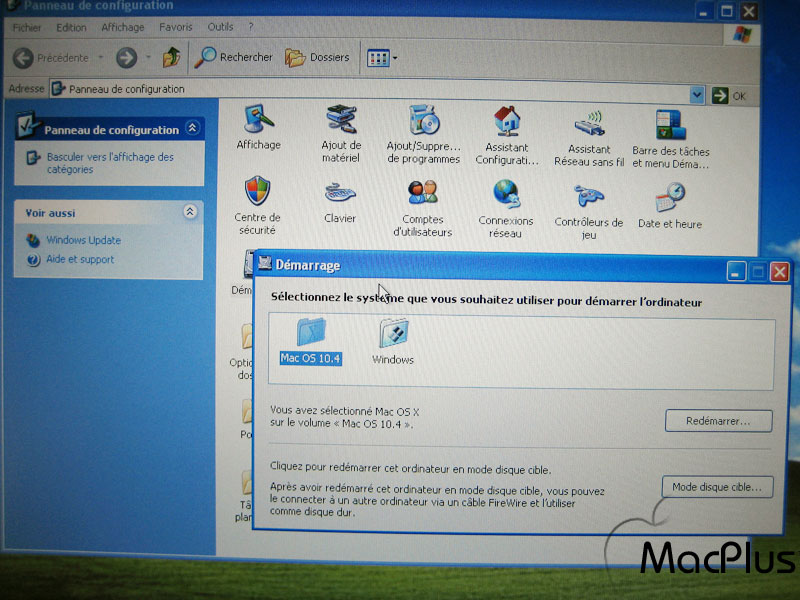The height and width of the screenshot is (600, 800).
Task: Maximize the Panneau de configuration window
Action: [727, 11]
